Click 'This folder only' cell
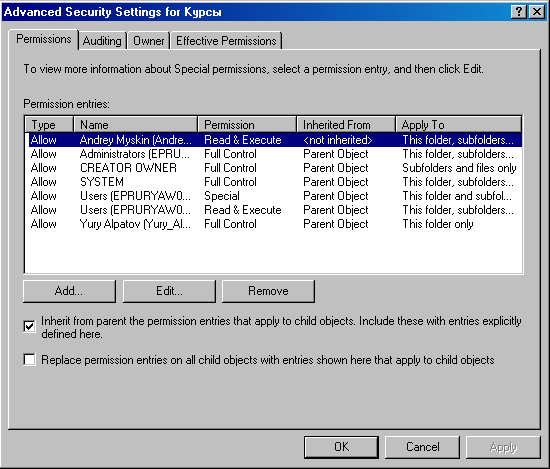The width and height of the screenshot is (550, 469). (x=438, y=224)
